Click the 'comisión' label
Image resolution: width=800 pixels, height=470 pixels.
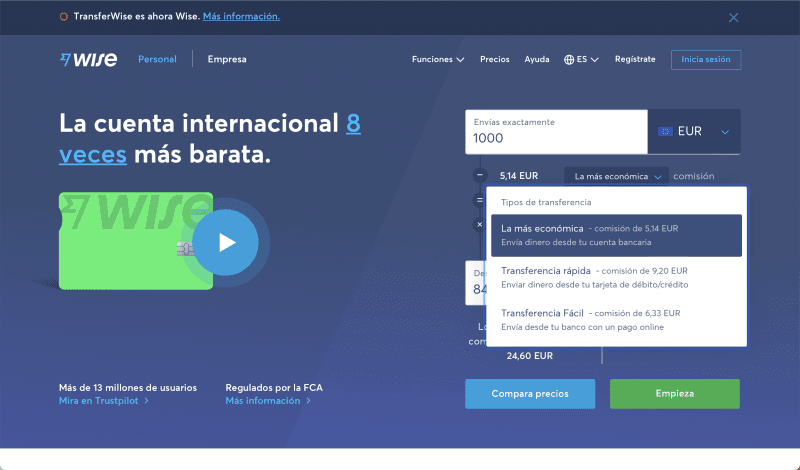[x=693, y=176]
